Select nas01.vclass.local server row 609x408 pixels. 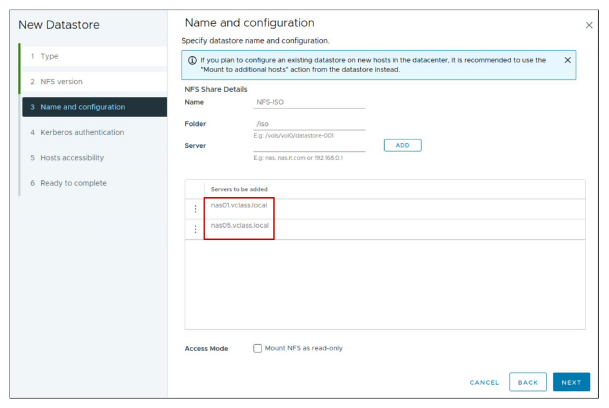tap(240, 205)
